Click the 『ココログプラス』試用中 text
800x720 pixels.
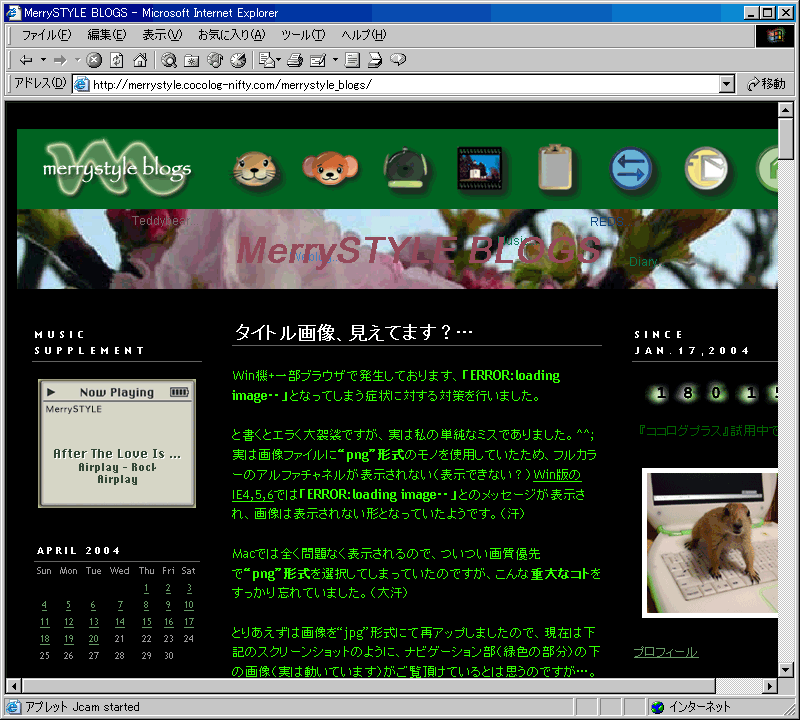[708, 431]
